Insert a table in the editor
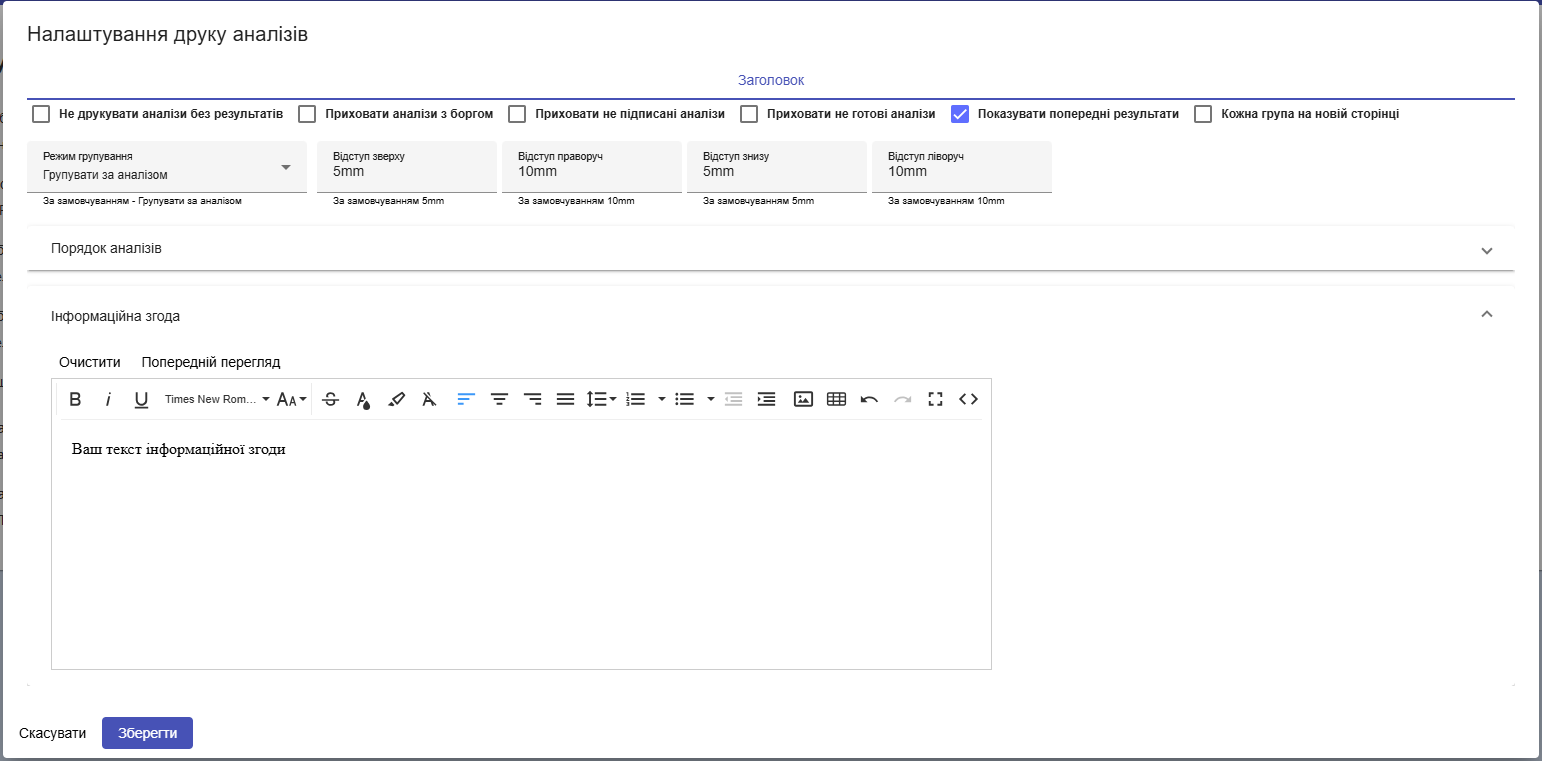 coord(837,399)
